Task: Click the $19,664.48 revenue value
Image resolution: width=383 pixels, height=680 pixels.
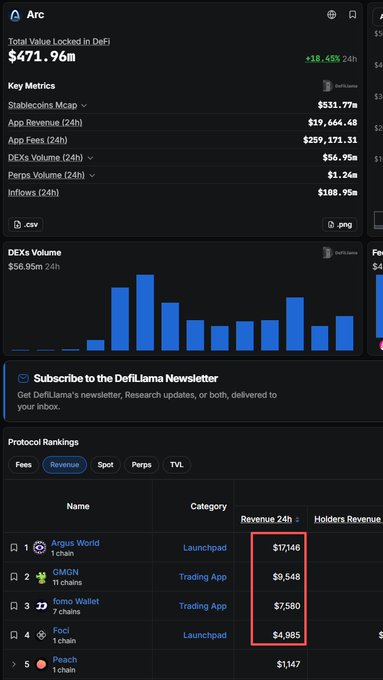Action: click(x=333, y=123)
